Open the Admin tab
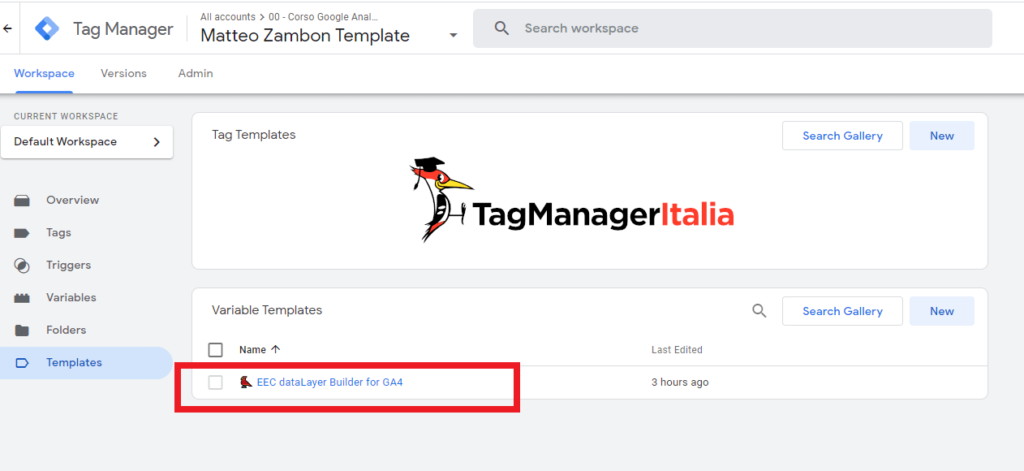The width and height of the screenshot is (1024, 471). 195,73
